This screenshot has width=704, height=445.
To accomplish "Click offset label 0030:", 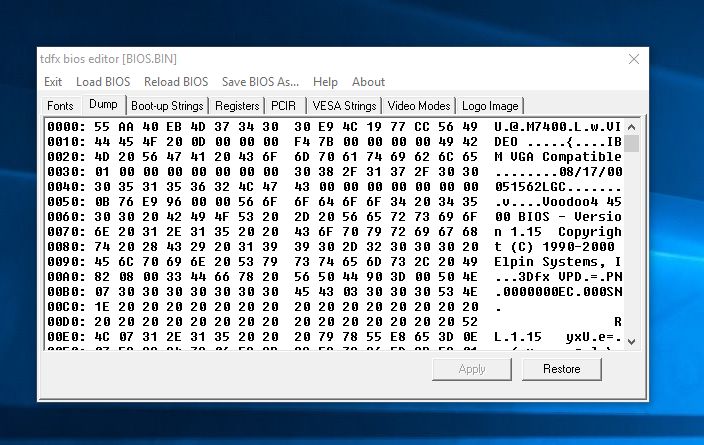I will [66, 172].
